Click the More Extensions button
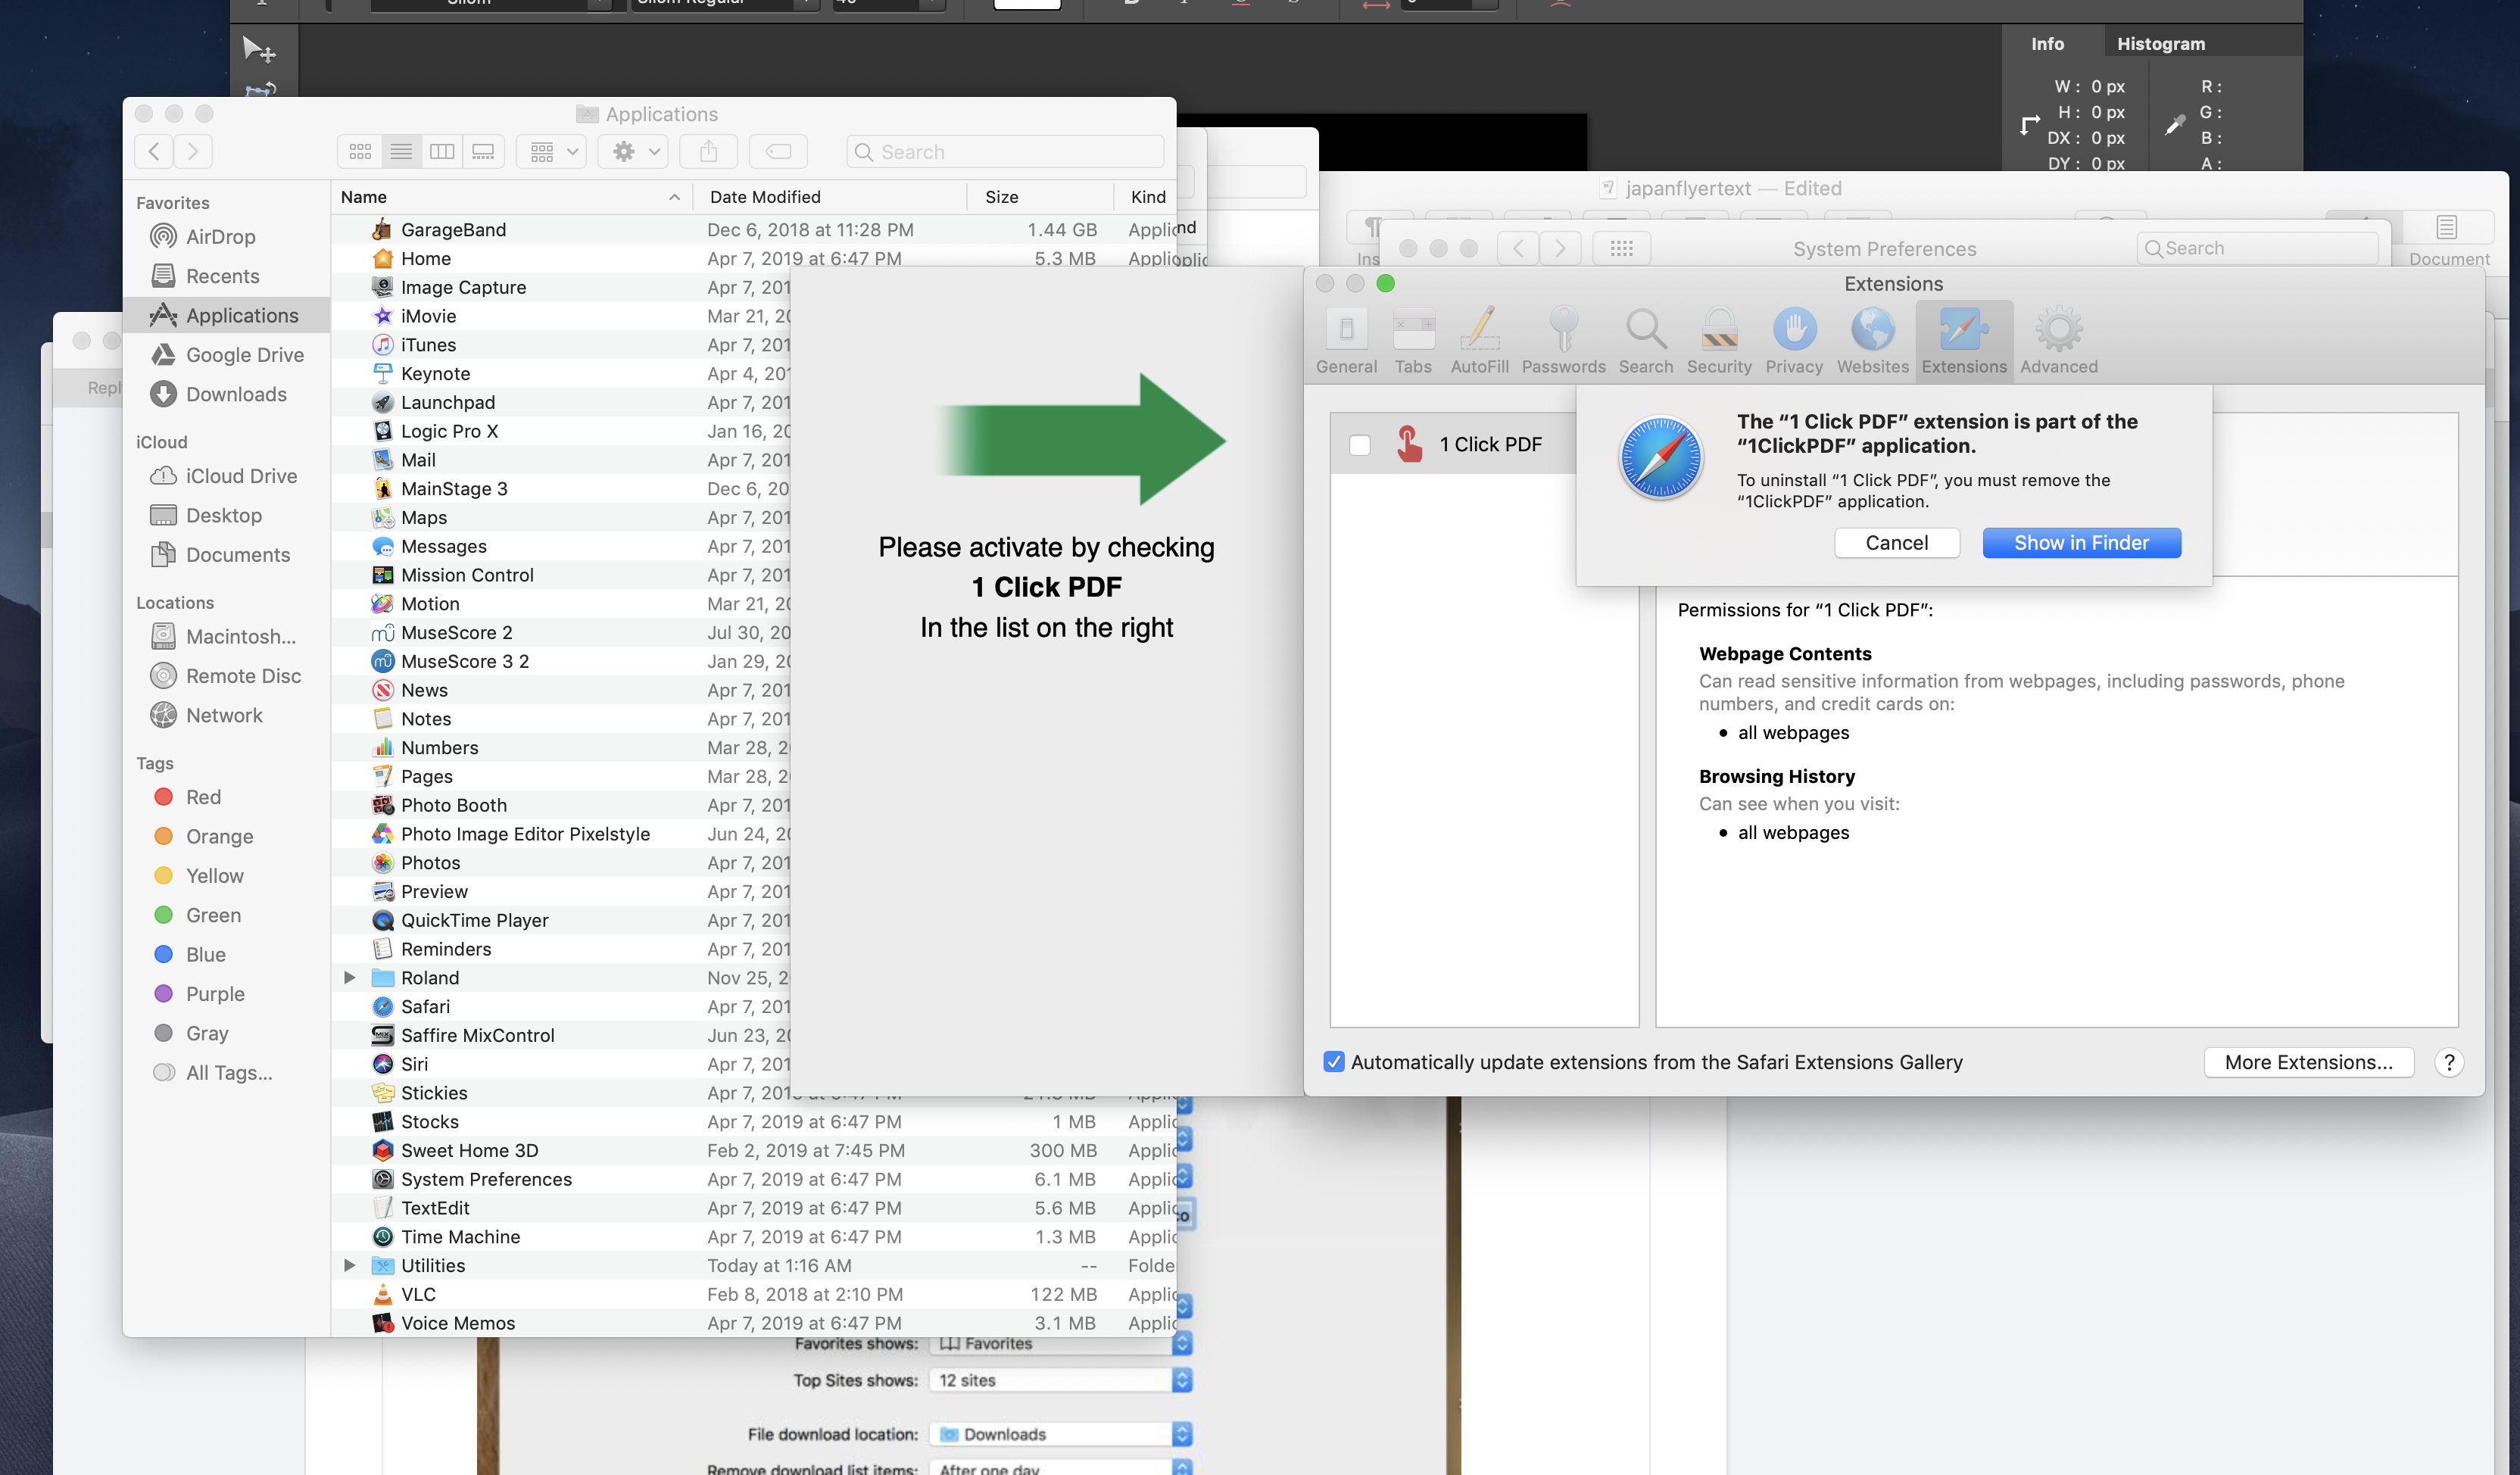 click(2308, 1062)
